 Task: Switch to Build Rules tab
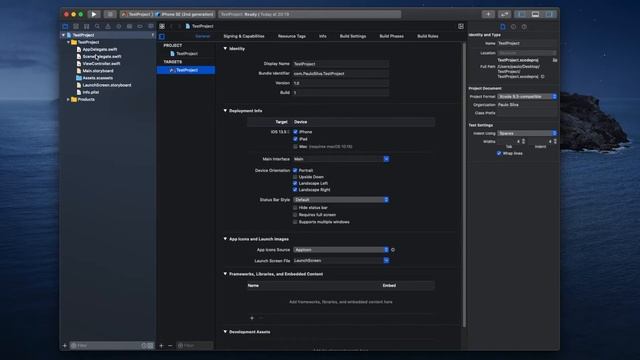(x=428, y=36)
